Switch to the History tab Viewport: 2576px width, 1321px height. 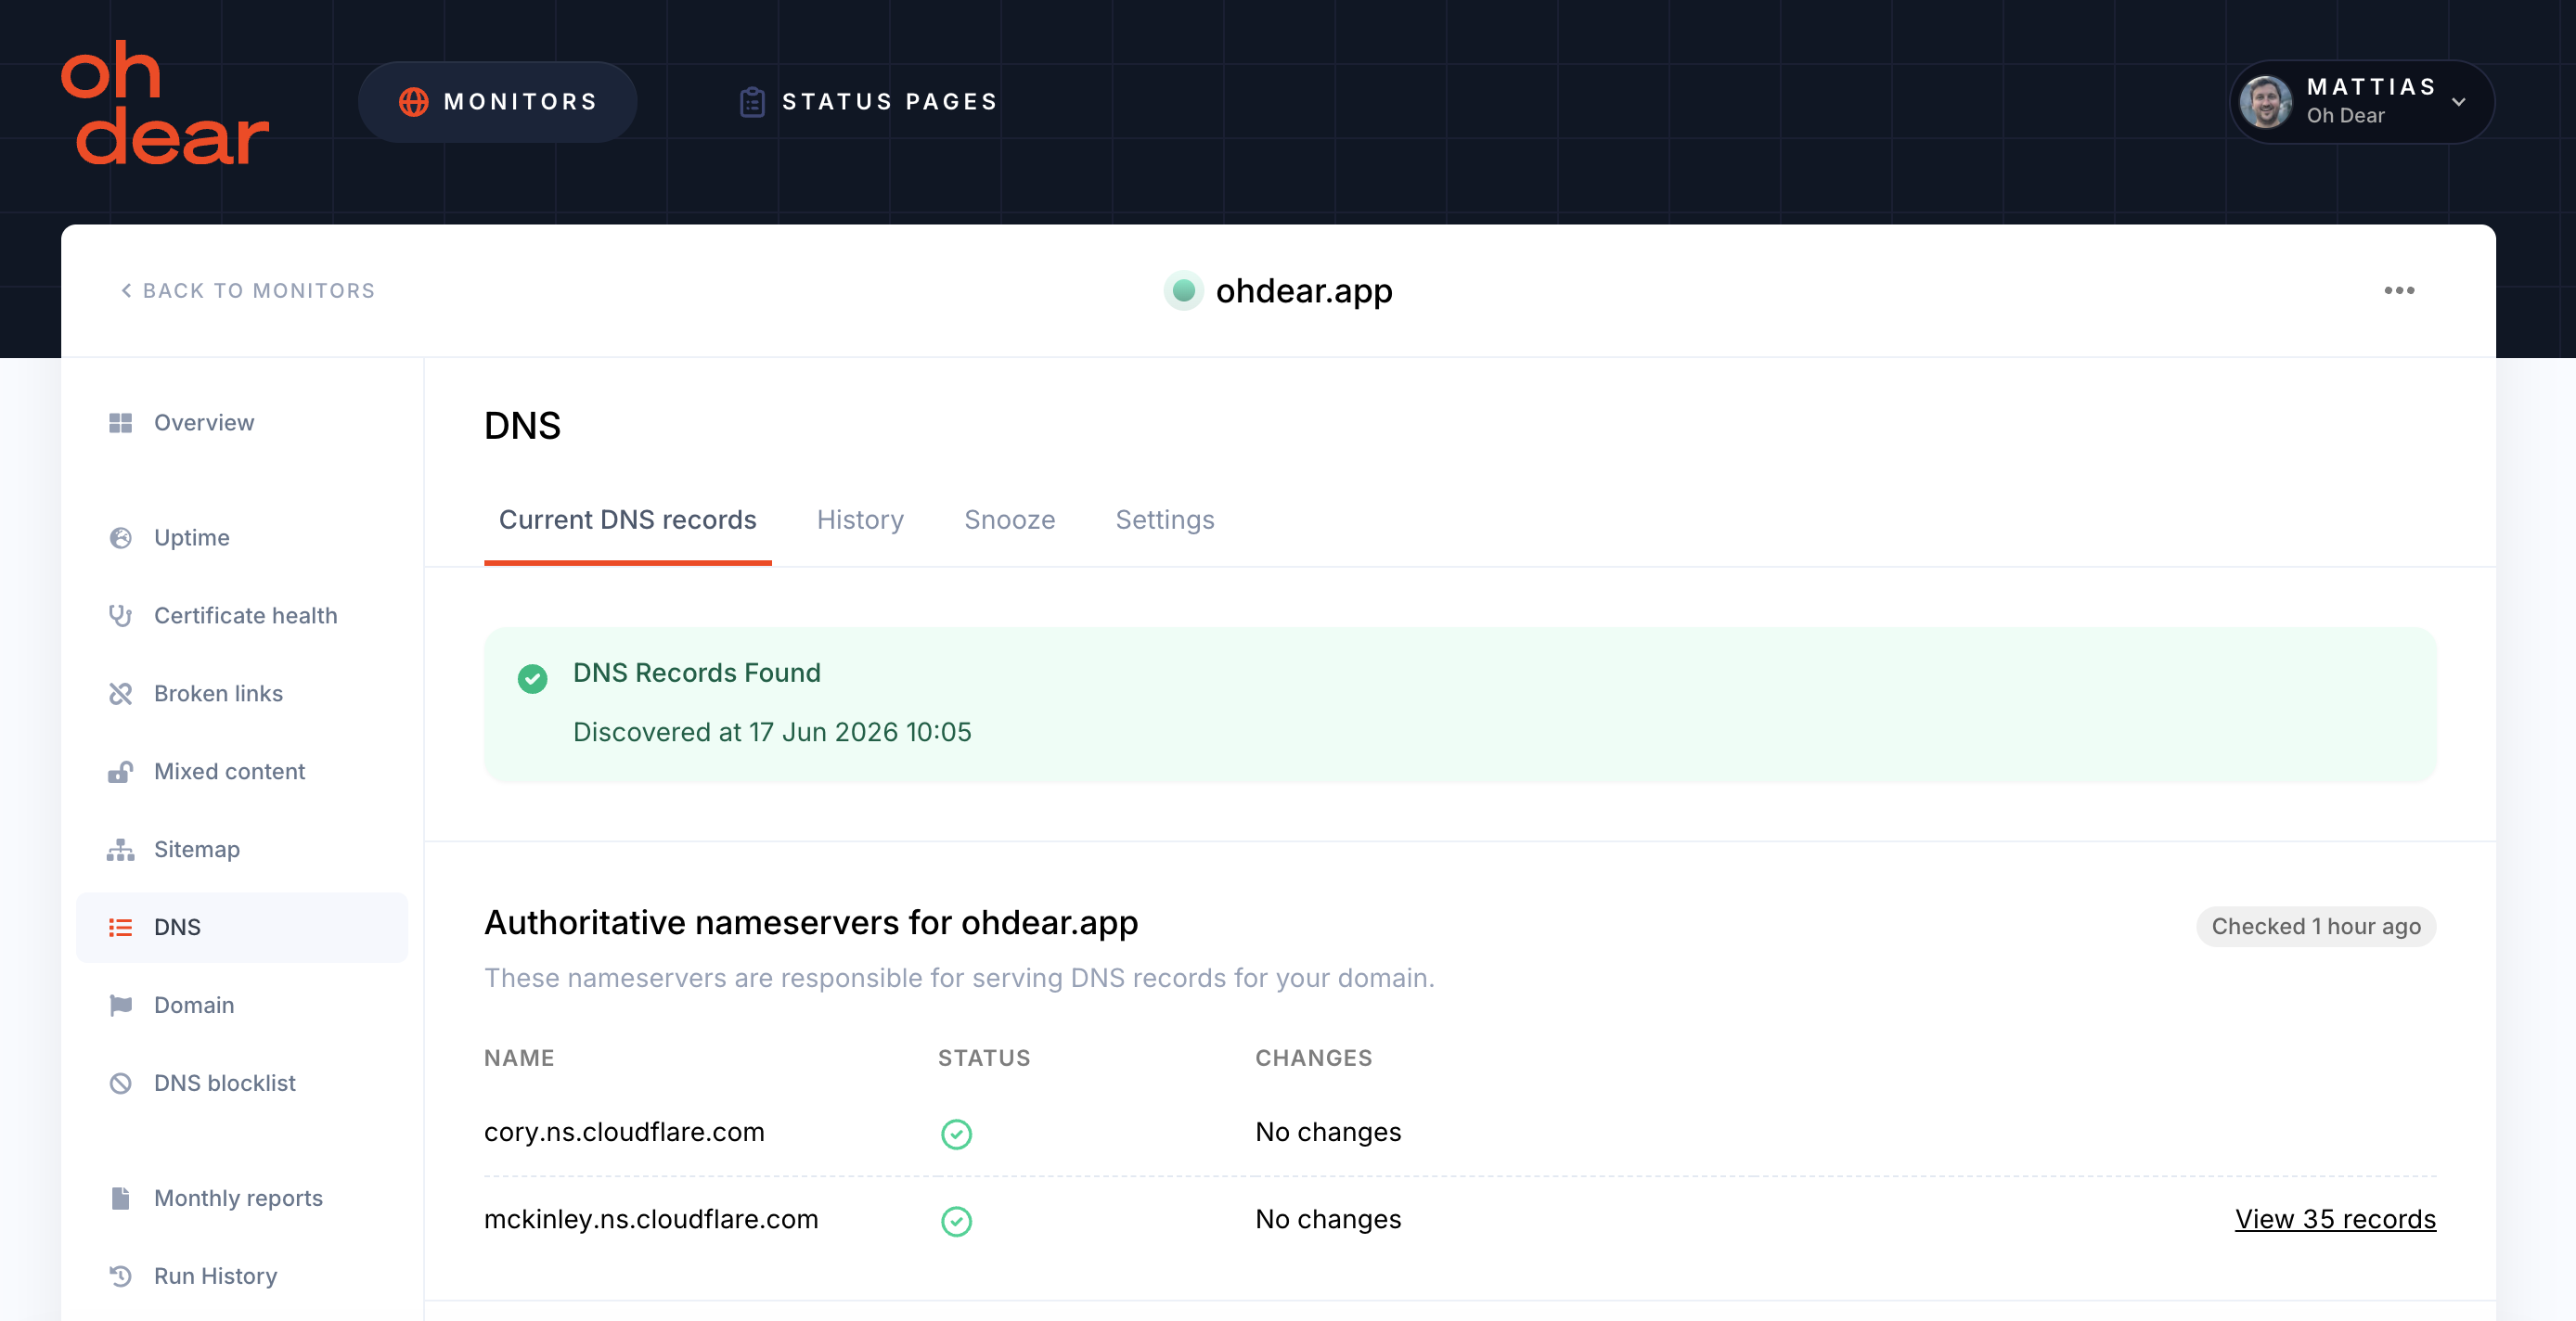[860, 521]
